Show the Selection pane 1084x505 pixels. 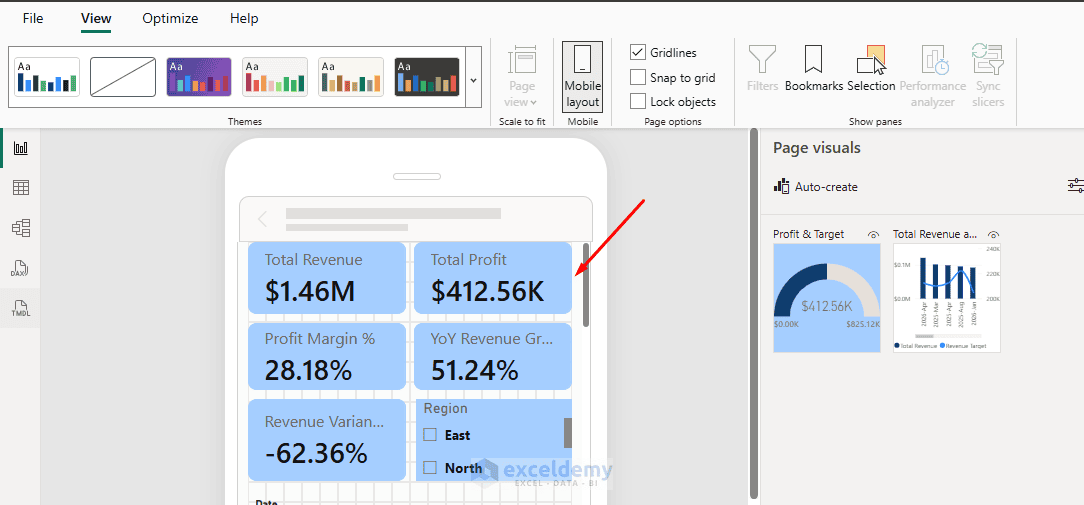(871, 68)
